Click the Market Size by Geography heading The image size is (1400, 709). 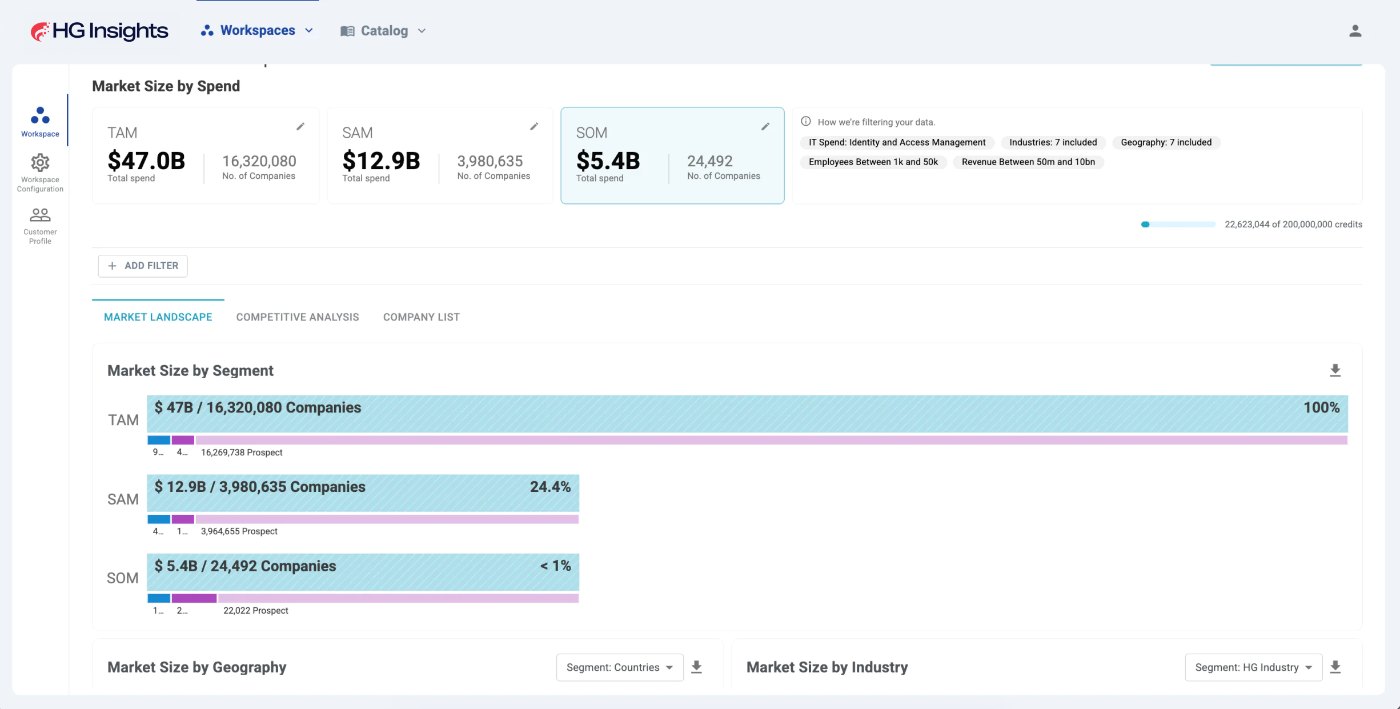pyautogui.click(x=197, y=667)
